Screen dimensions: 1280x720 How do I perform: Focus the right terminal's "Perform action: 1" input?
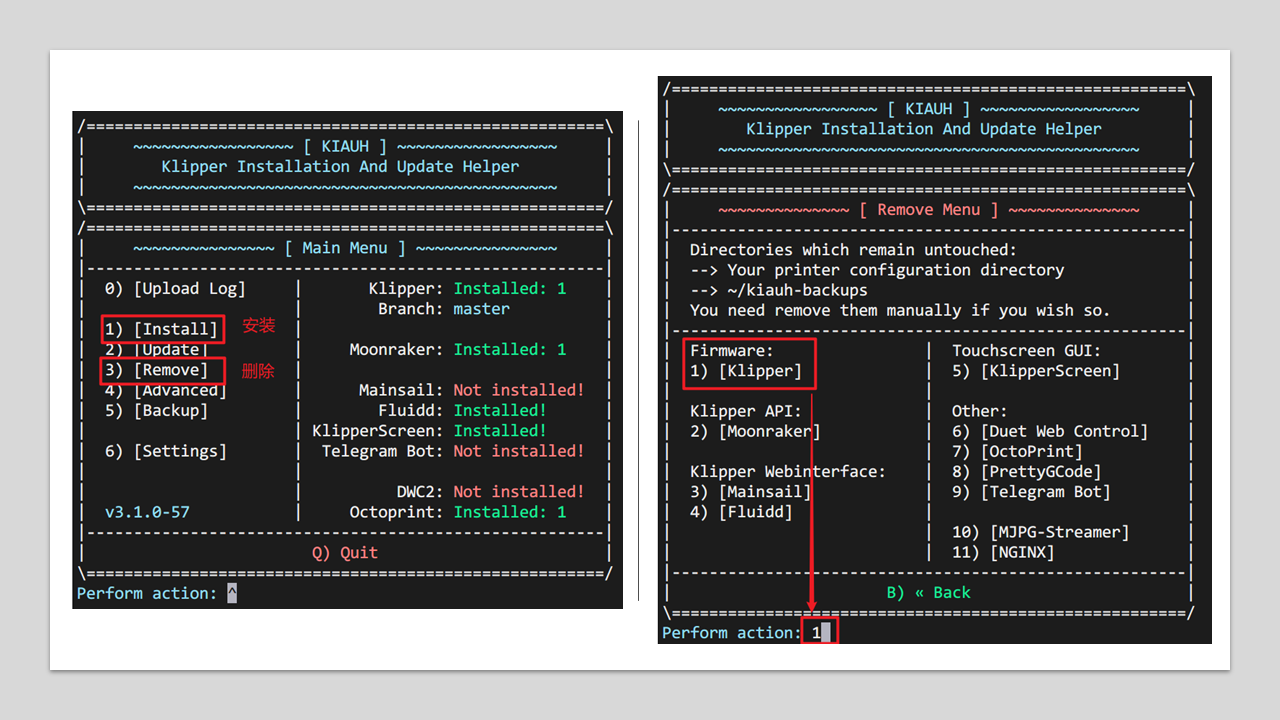coord(820,633)
